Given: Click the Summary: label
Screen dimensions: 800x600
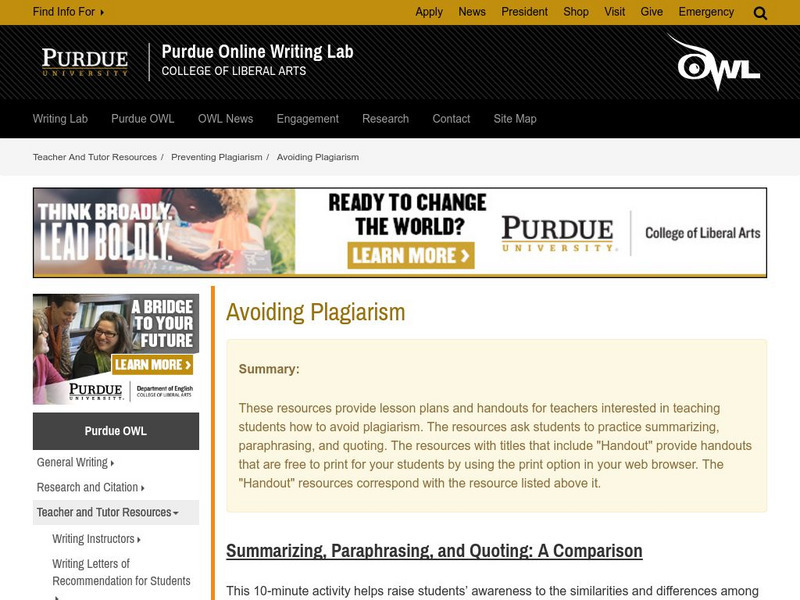Looking at the screenshot, I should (269, 369).
